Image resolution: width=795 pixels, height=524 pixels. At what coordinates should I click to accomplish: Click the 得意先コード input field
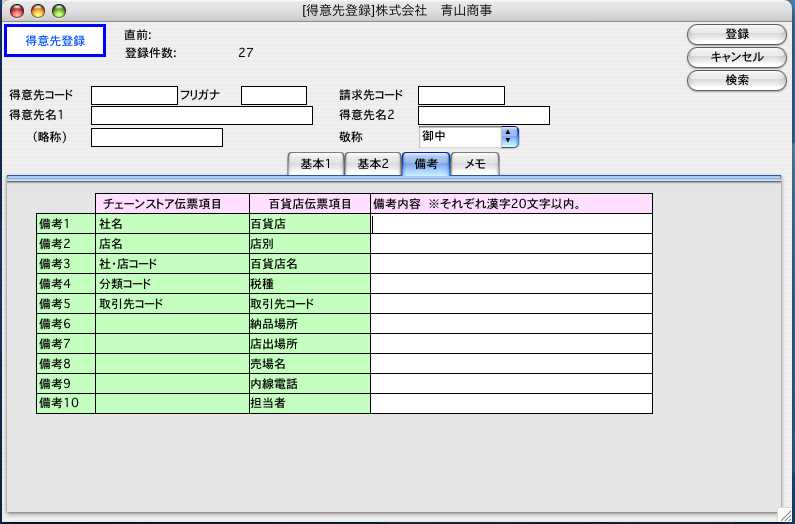pos(134,96)
